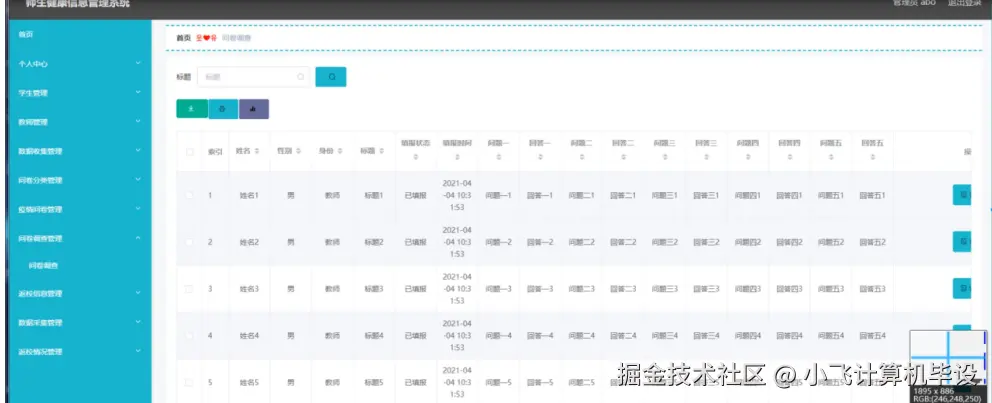Sort table by 回答二 column arrows
This screenshot has width=992, height=403.
pos(623,156)
